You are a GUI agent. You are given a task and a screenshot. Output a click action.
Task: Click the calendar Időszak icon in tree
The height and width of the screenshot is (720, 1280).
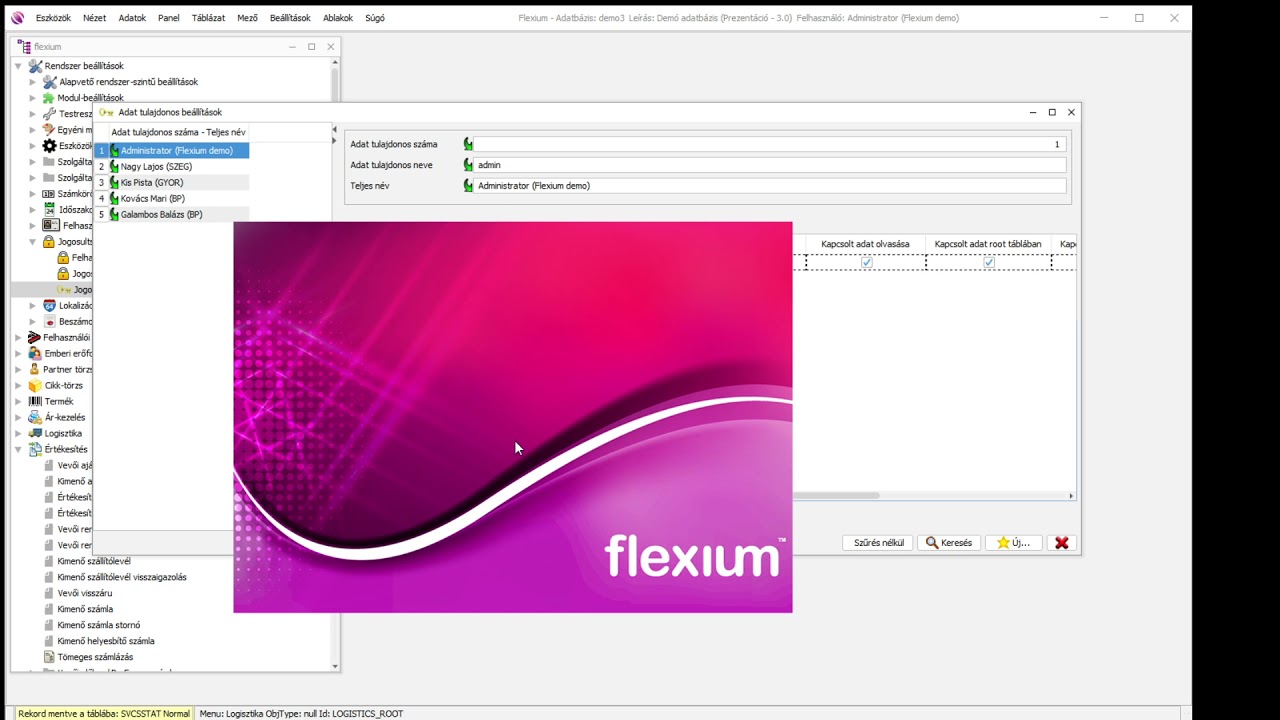[49, 210]
